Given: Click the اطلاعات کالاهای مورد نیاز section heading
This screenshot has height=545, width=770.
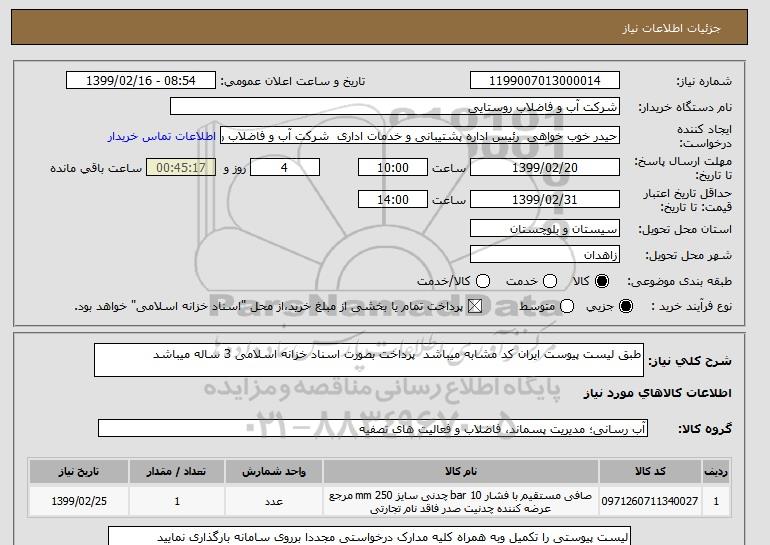Looking at the screenshot, I should pos(658,393).
